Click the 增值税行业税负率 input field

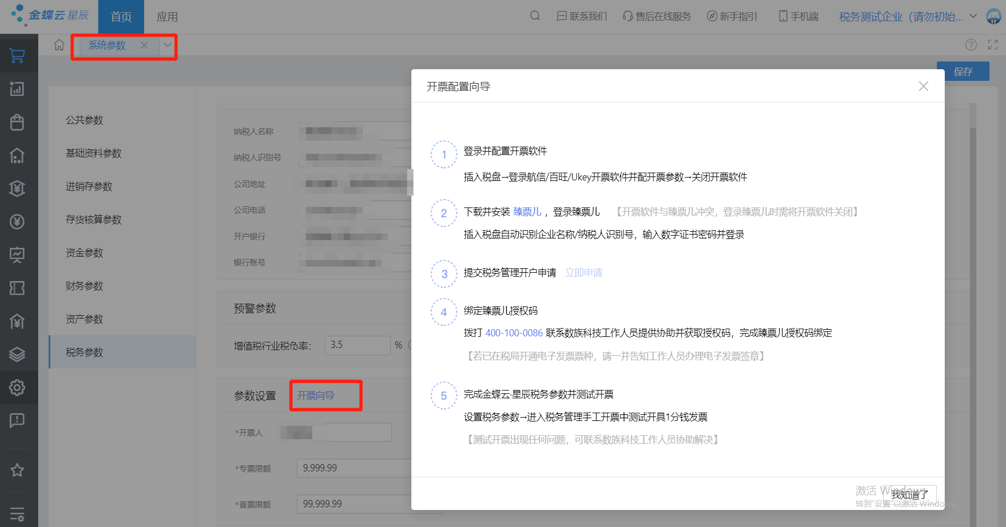pyautogui.click(x=357, y=345)
